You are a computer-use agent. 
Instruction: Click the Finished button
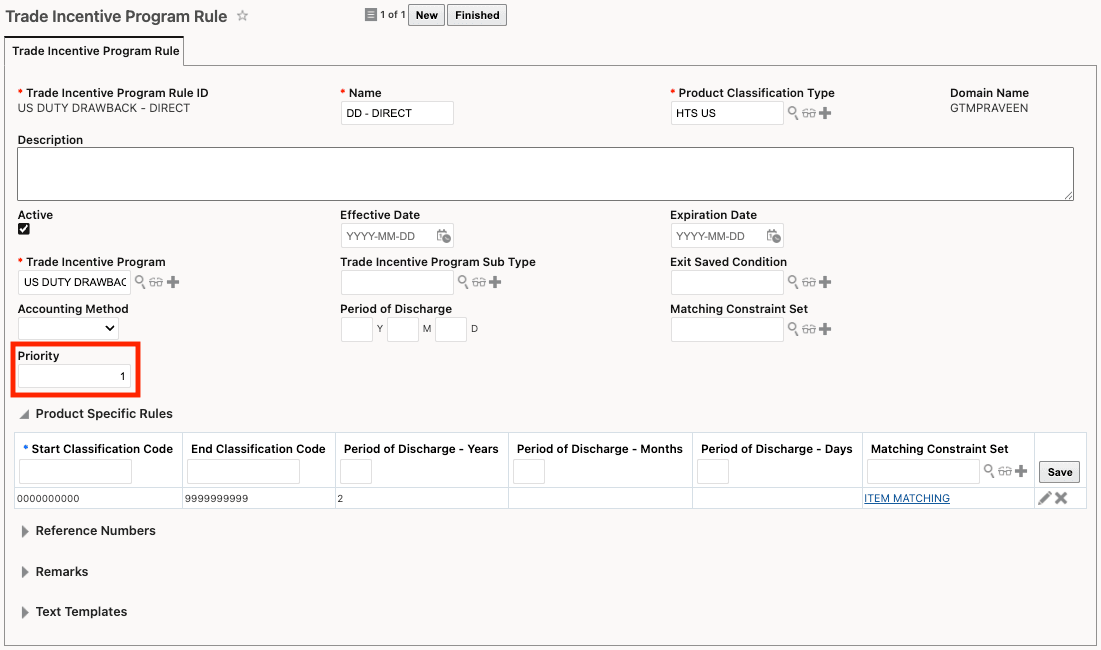click(477, 15)
